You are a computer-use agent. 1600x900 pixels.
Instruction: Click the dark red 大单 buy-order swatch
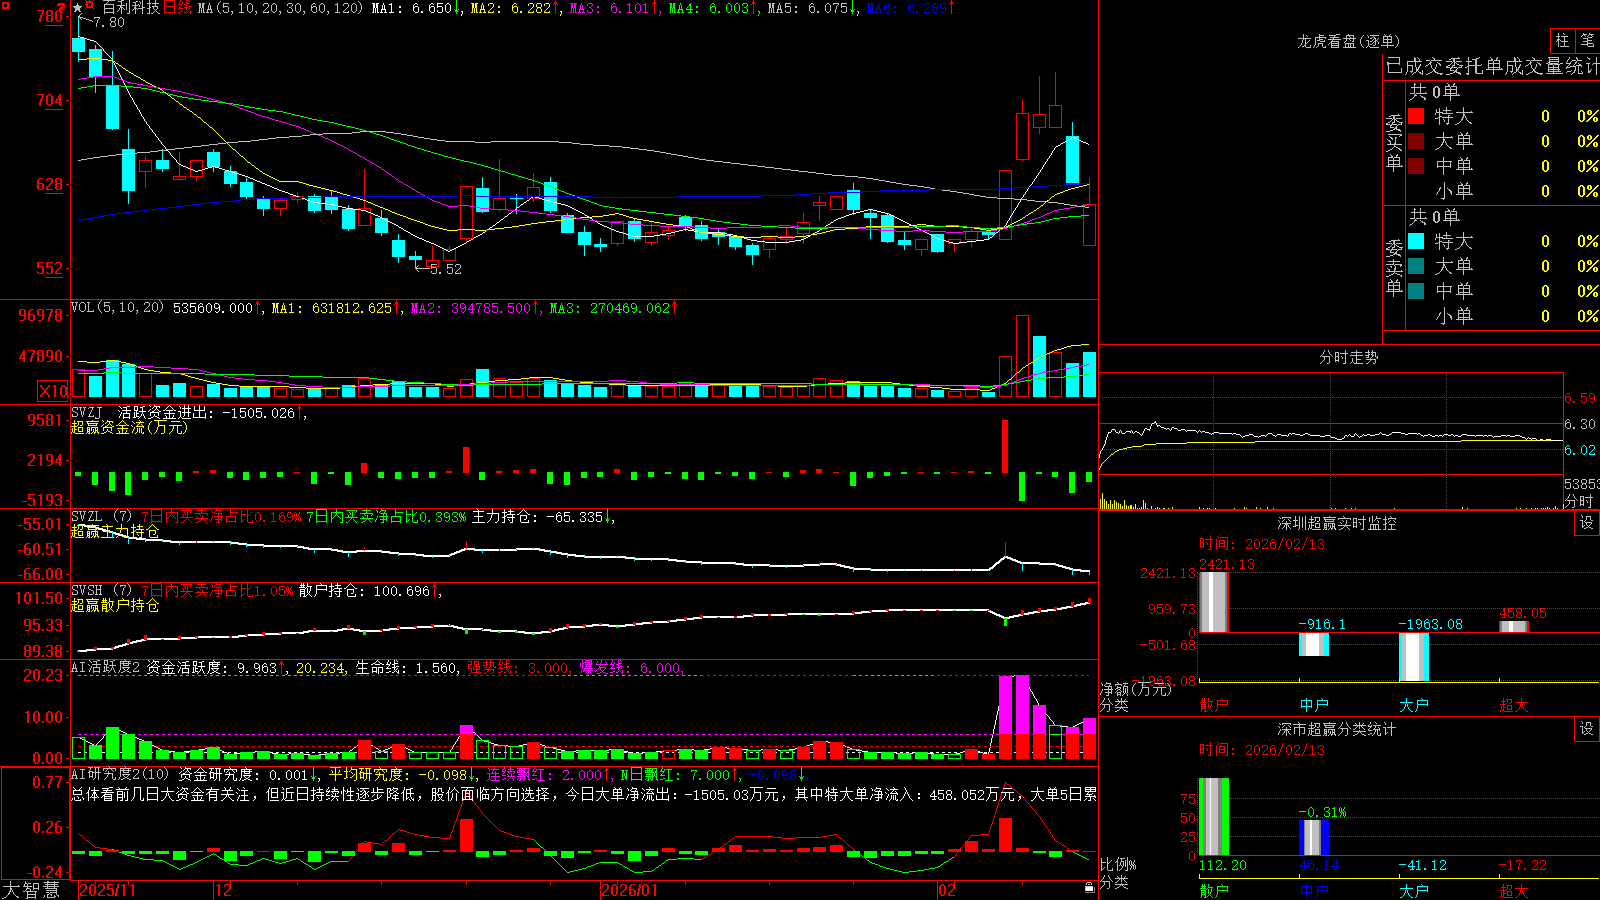(1416, 141)
